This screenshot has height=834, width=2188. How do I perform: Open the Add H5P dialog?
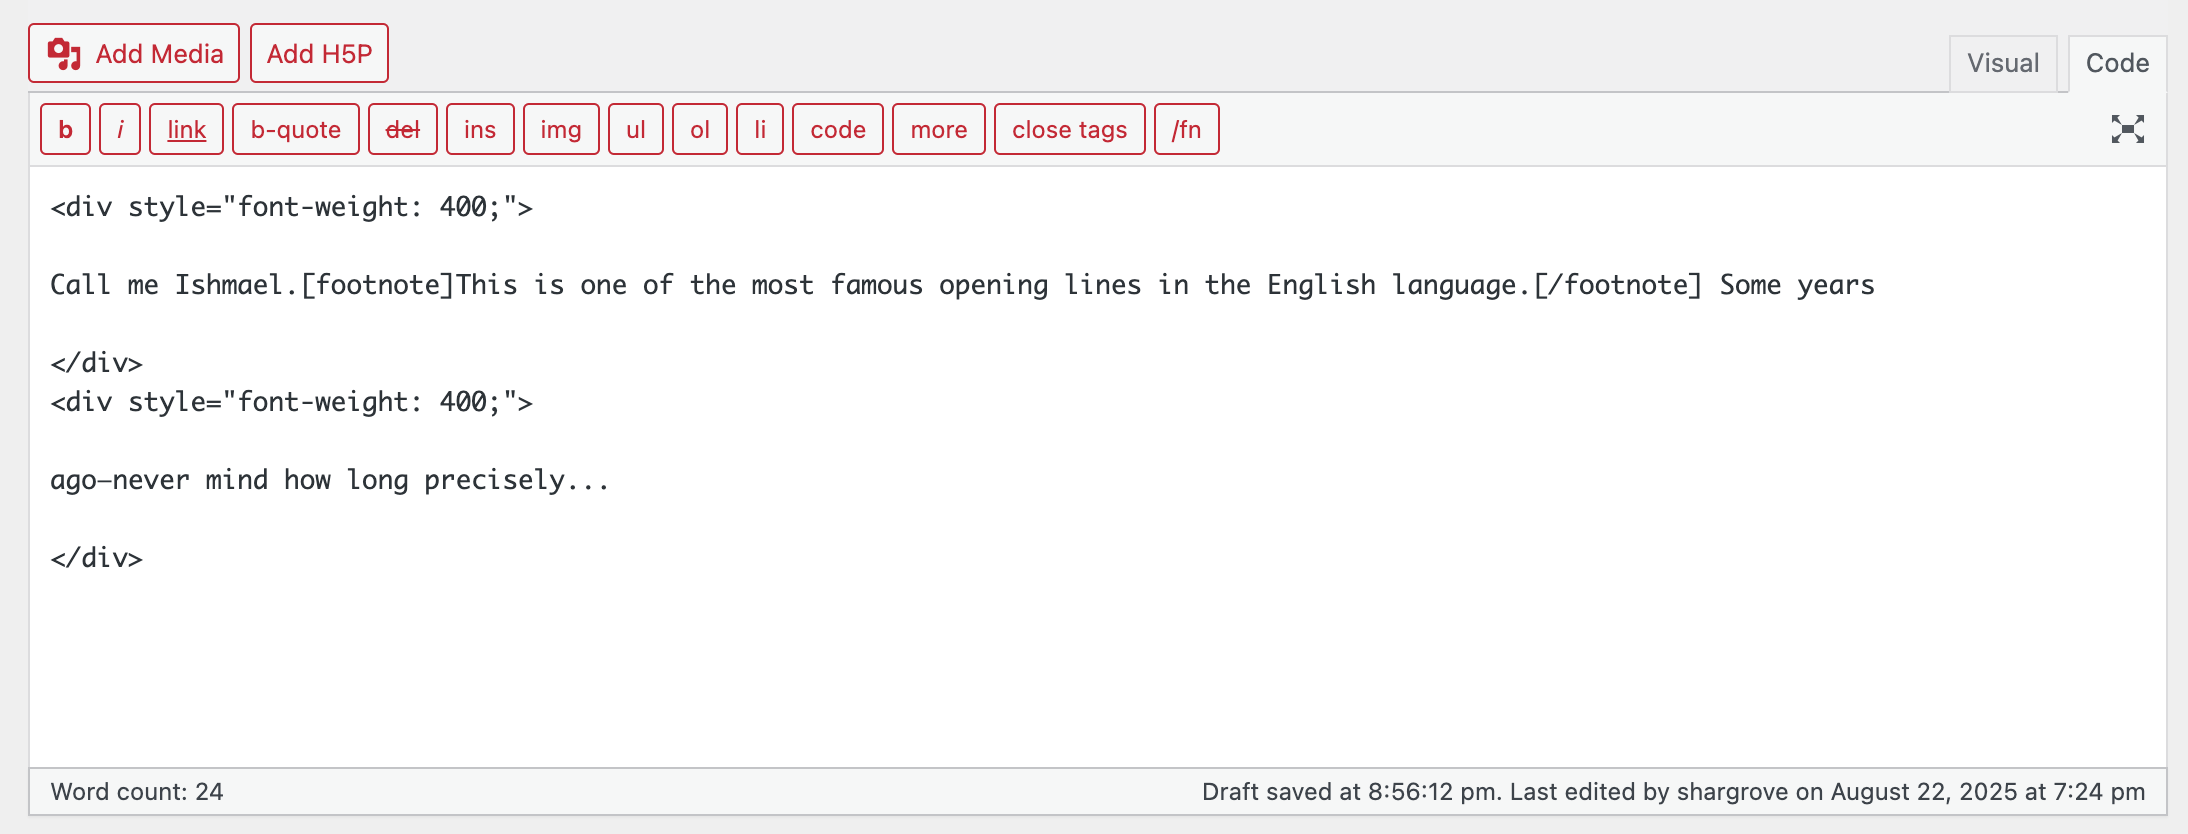click(x=319, y=54)
